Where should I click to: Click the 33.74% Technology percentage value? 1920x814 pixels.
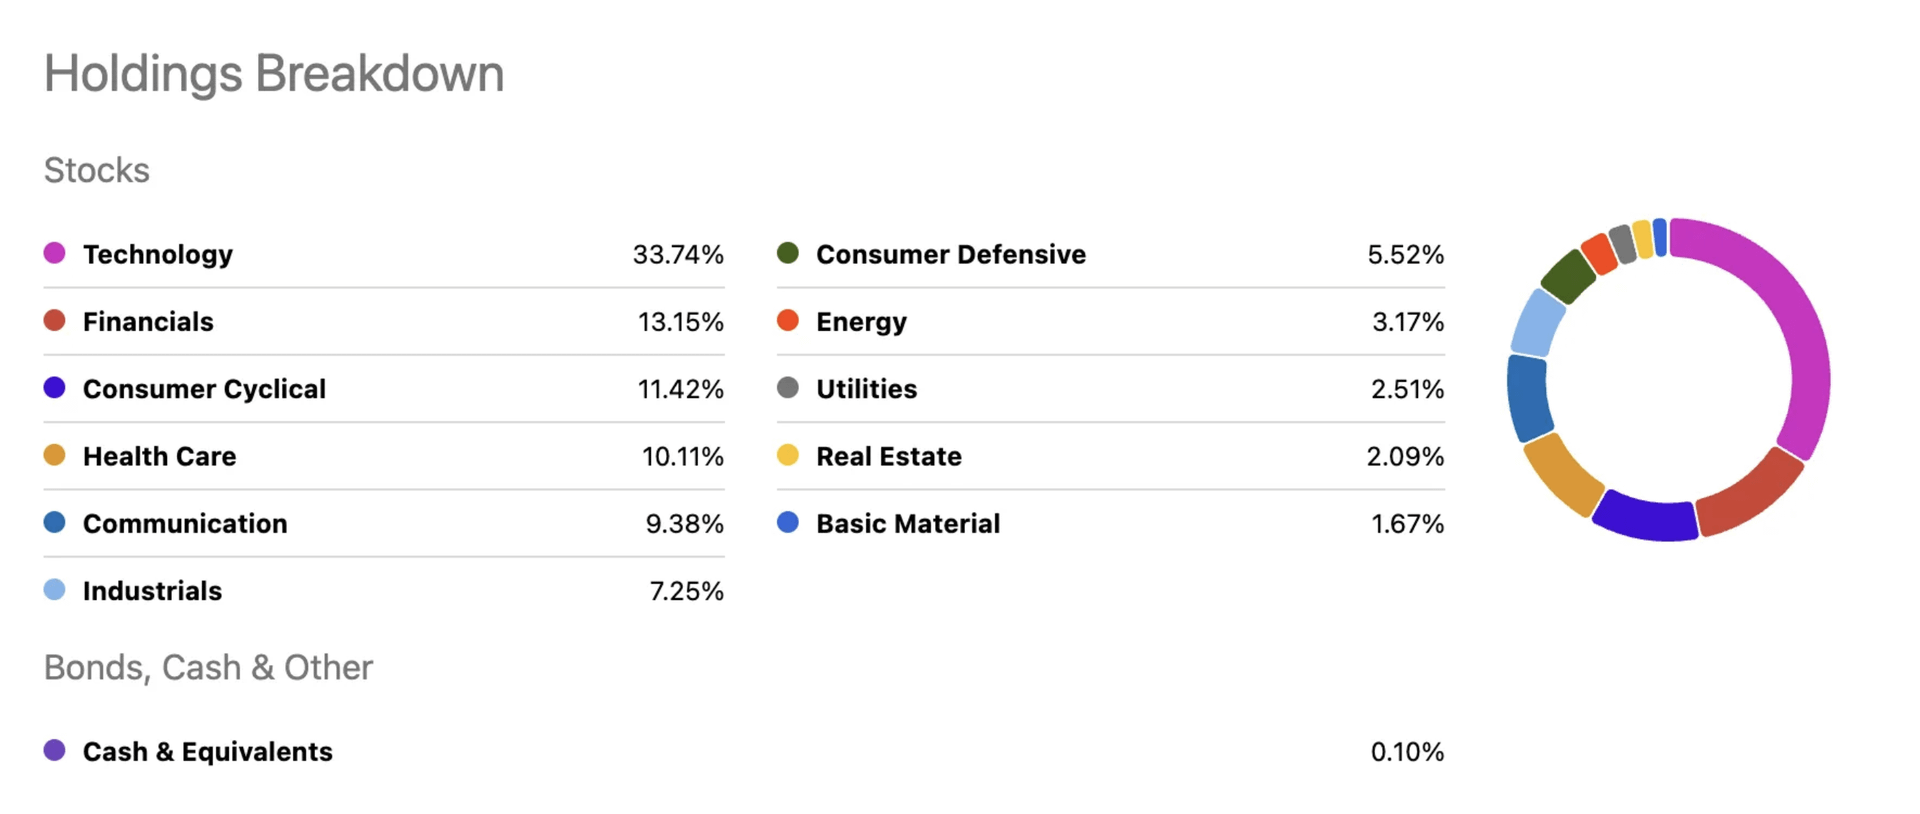coord(678,254)
